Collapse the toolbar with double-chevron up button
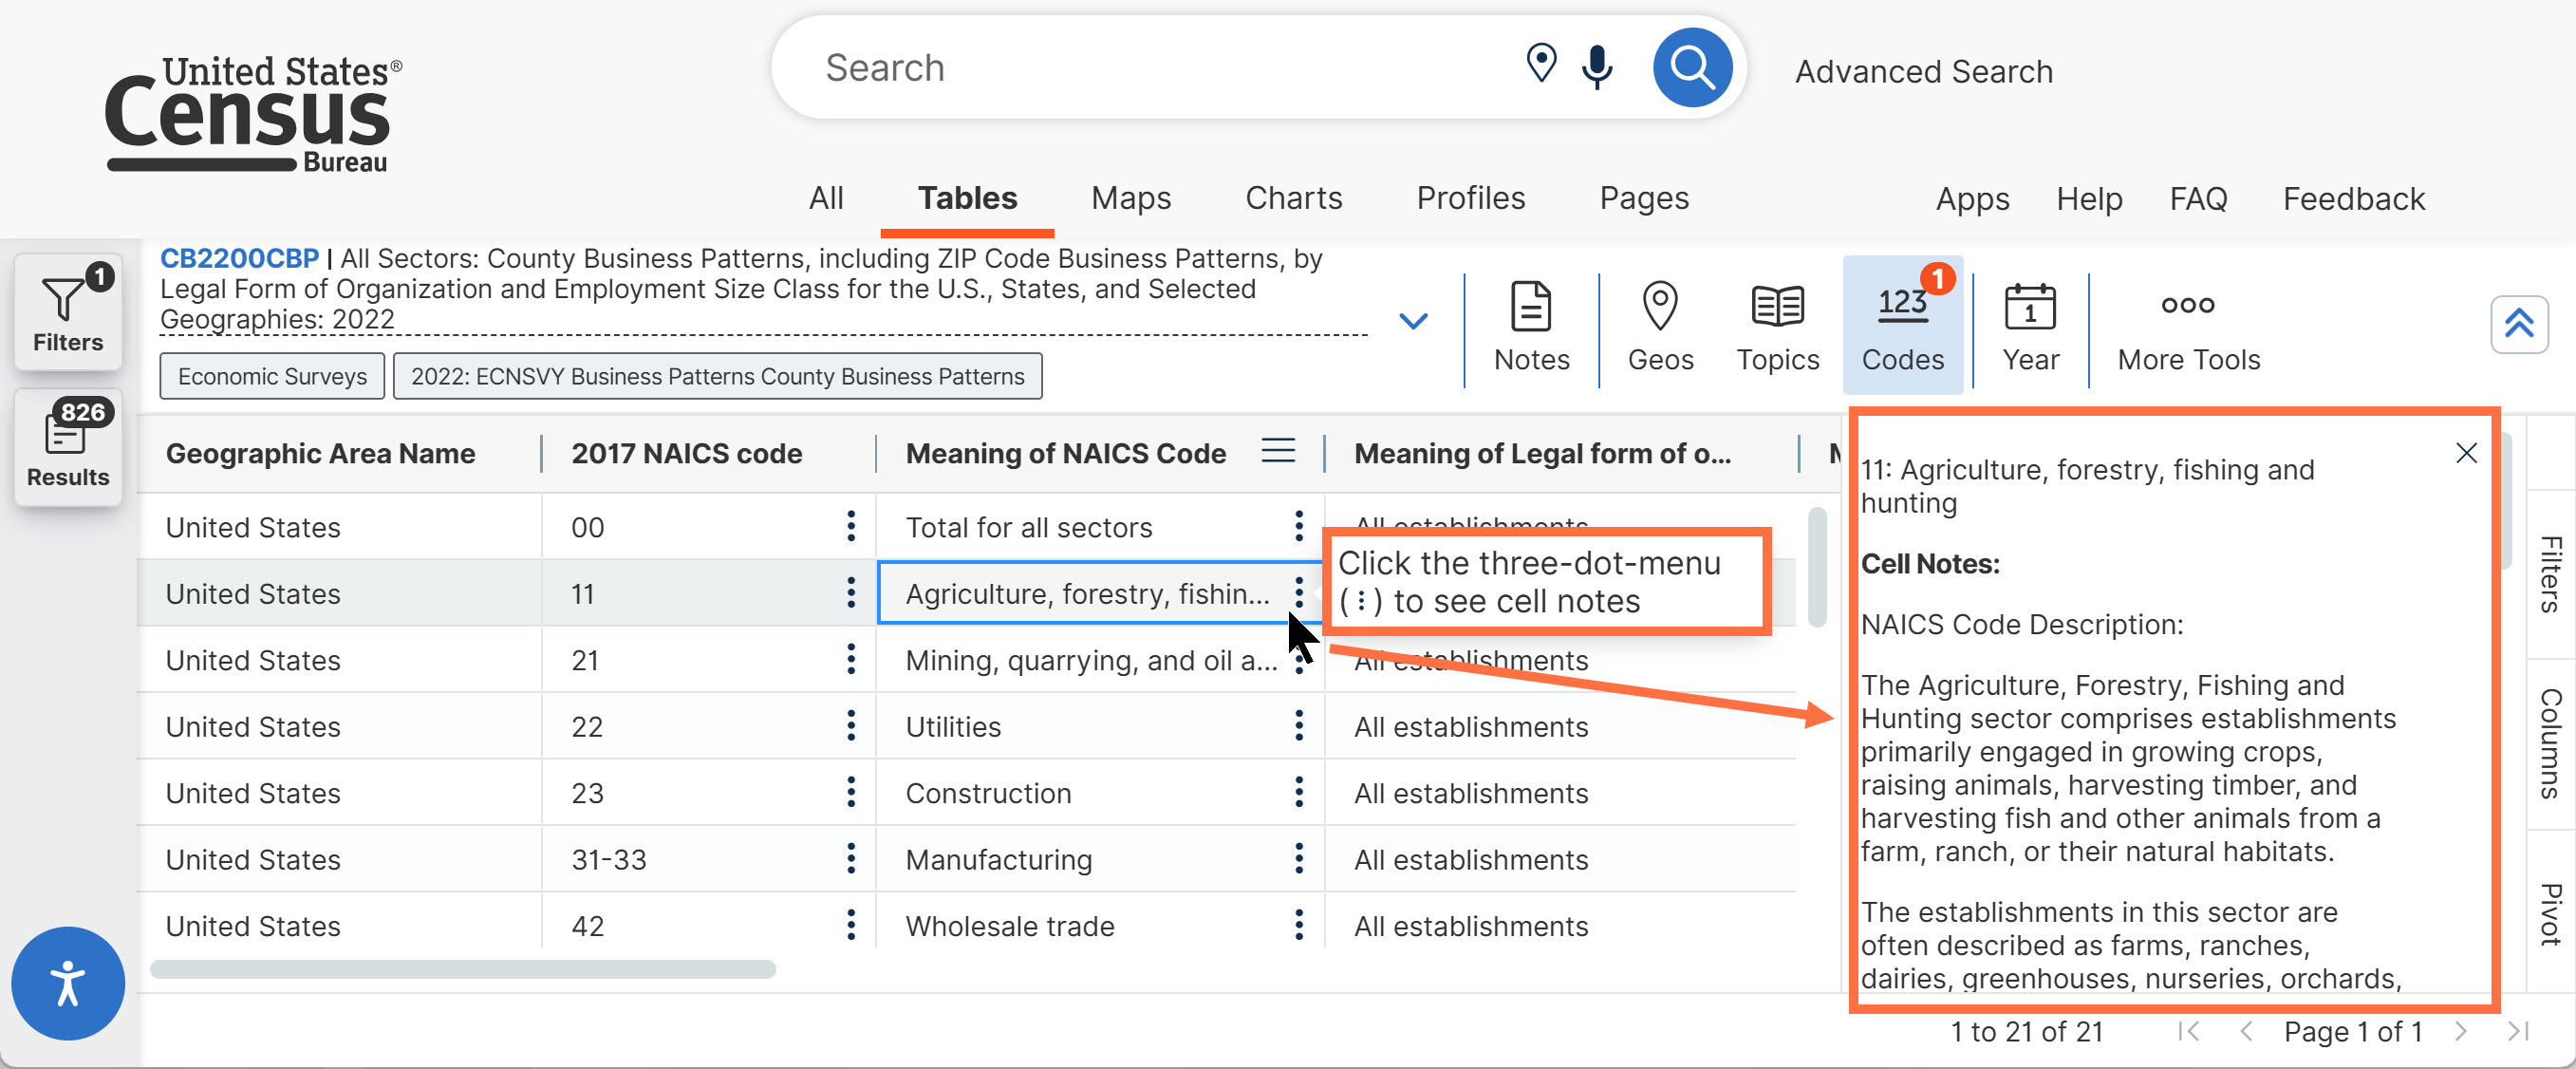Viewport: 2576px width, 1069px height. click(x=2518, y=324)
